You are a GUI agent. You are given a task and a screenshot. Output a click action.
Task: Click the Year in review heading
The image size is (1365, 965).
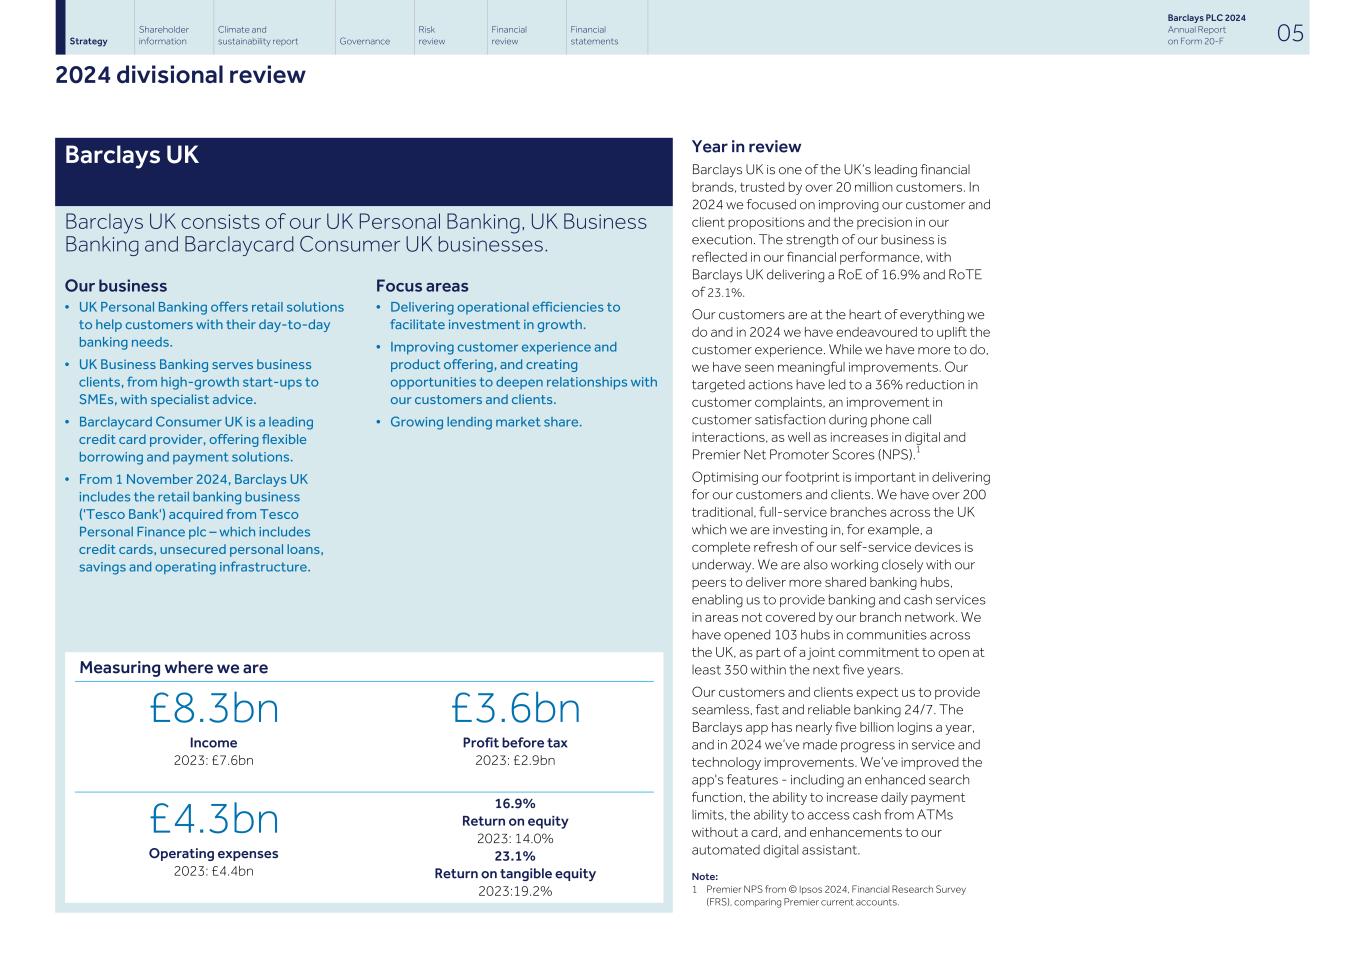(x=747, y=147)
